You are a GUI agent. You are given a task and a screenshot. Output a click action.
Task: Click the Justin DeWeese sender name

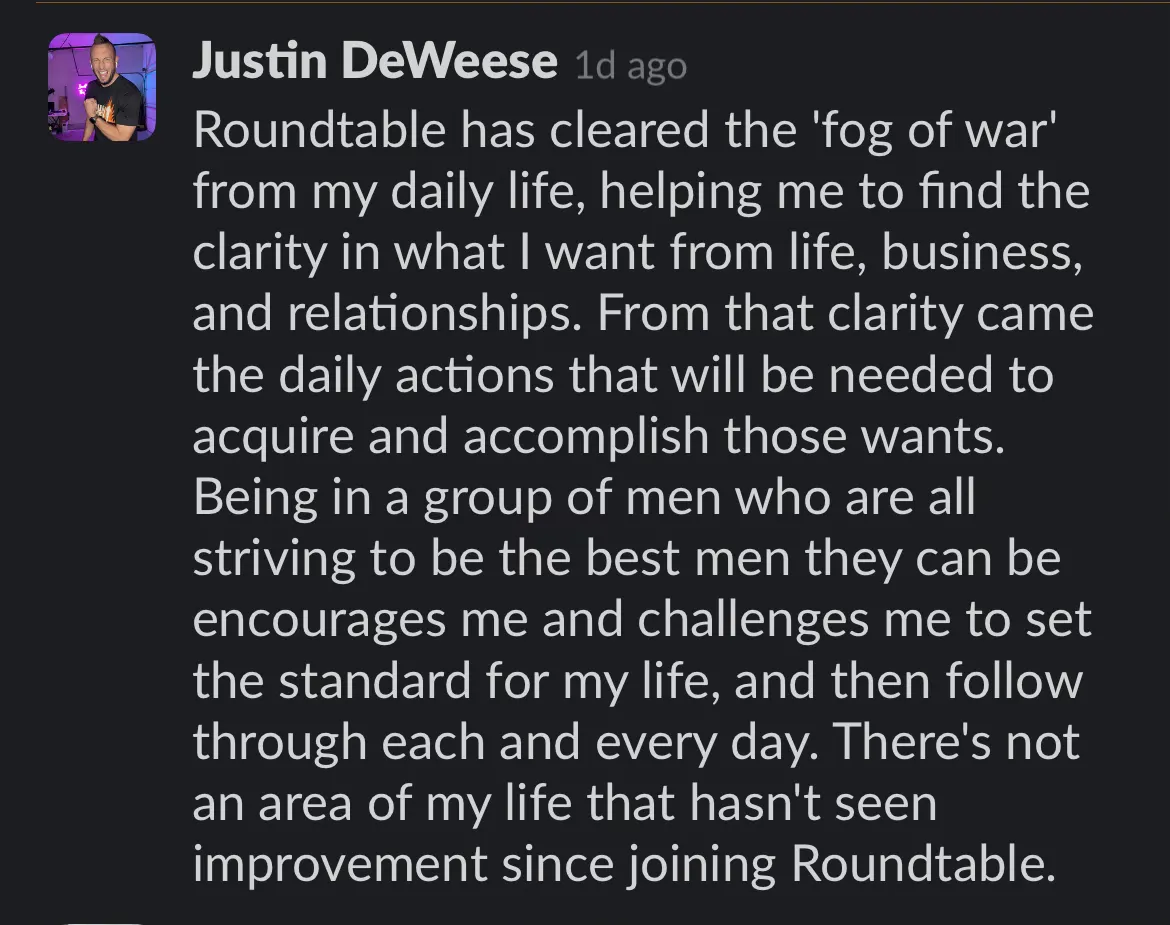[375, 61]
